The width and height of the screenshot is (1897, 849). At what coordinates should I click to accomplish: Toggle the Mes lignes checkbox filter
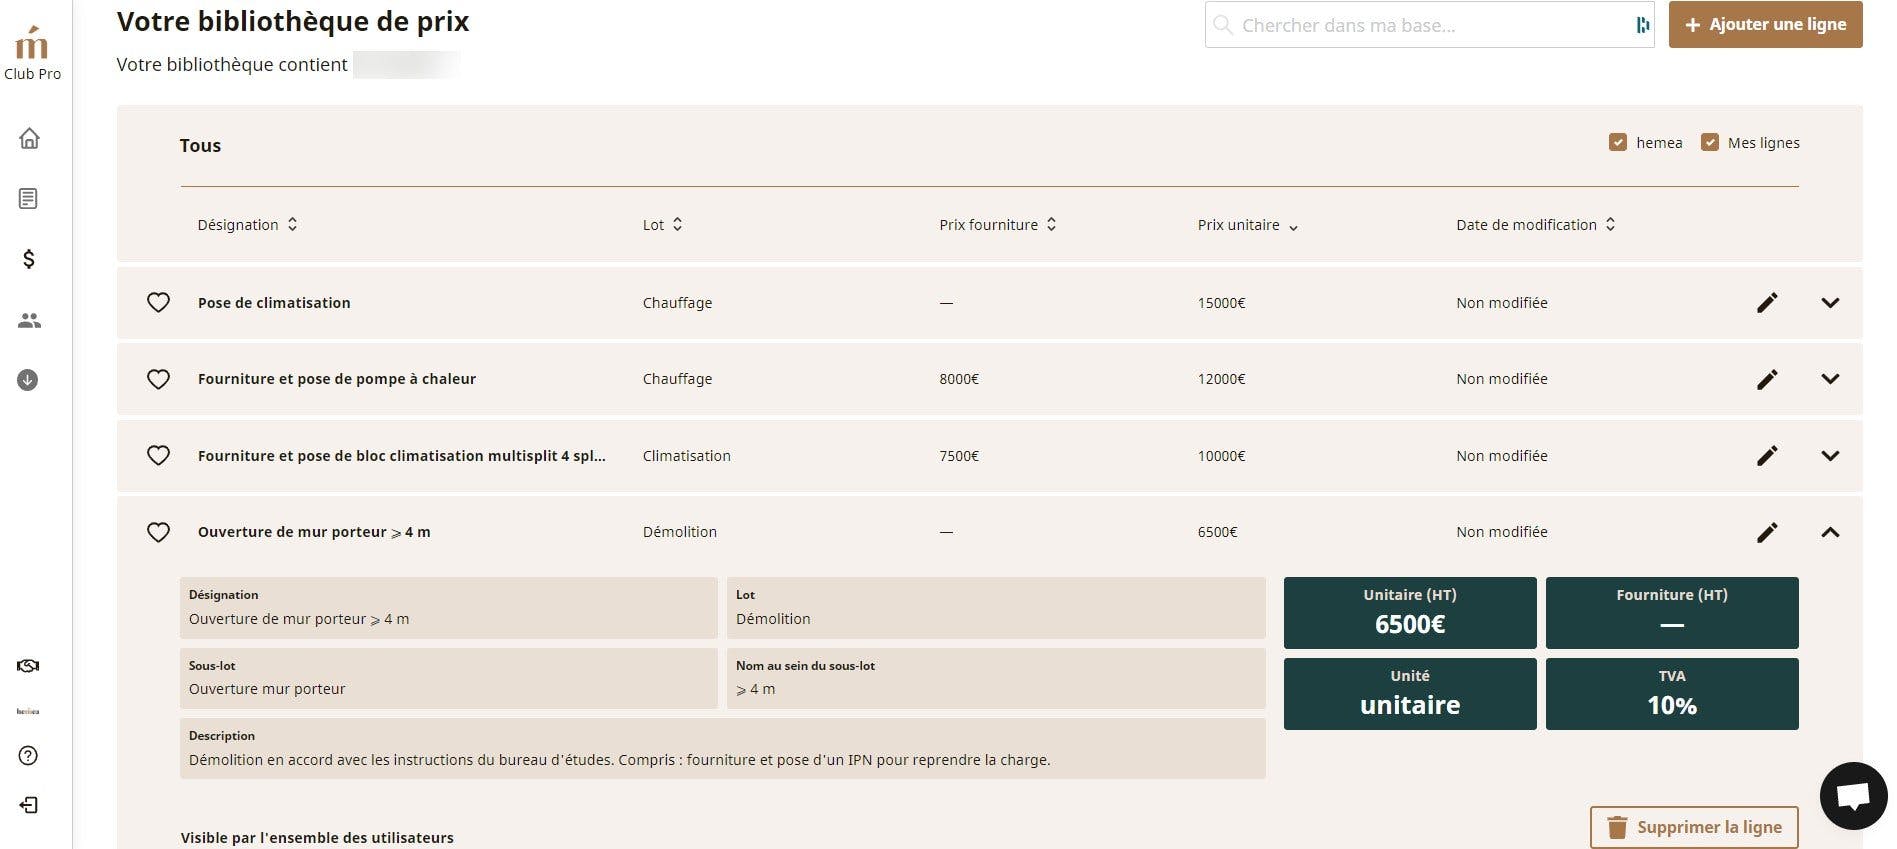point(1709,143)
